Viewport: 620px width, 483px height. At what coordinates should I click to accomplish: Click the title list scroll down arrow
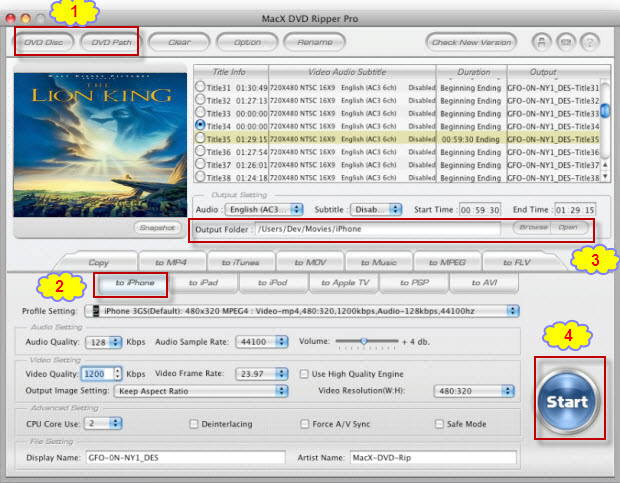pyautogui.click(x=605, y=177)
